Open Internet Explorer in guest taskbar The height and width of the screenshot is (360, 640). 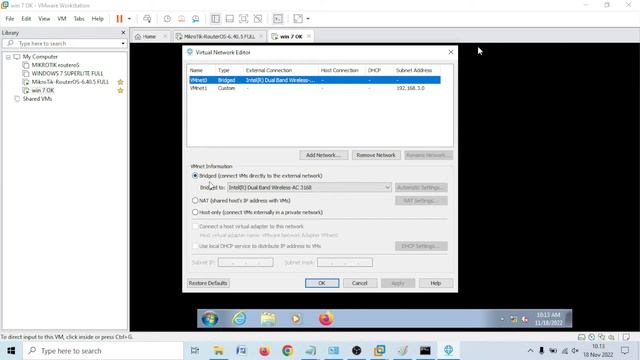point(239,319)
